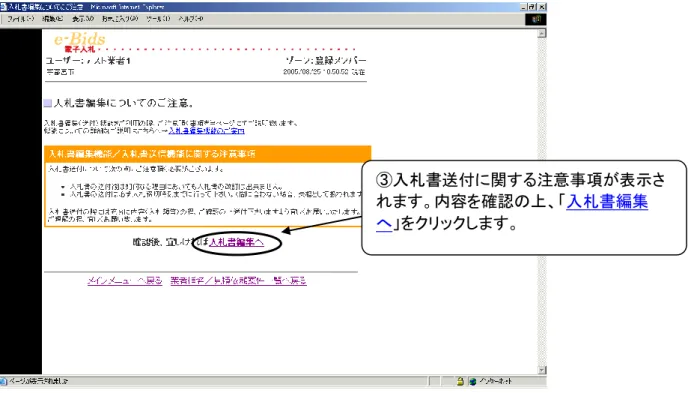Open the ツール (Tools) menu
Image resolution: width=691 pixels, height=393 pixels.
point(158,19)
